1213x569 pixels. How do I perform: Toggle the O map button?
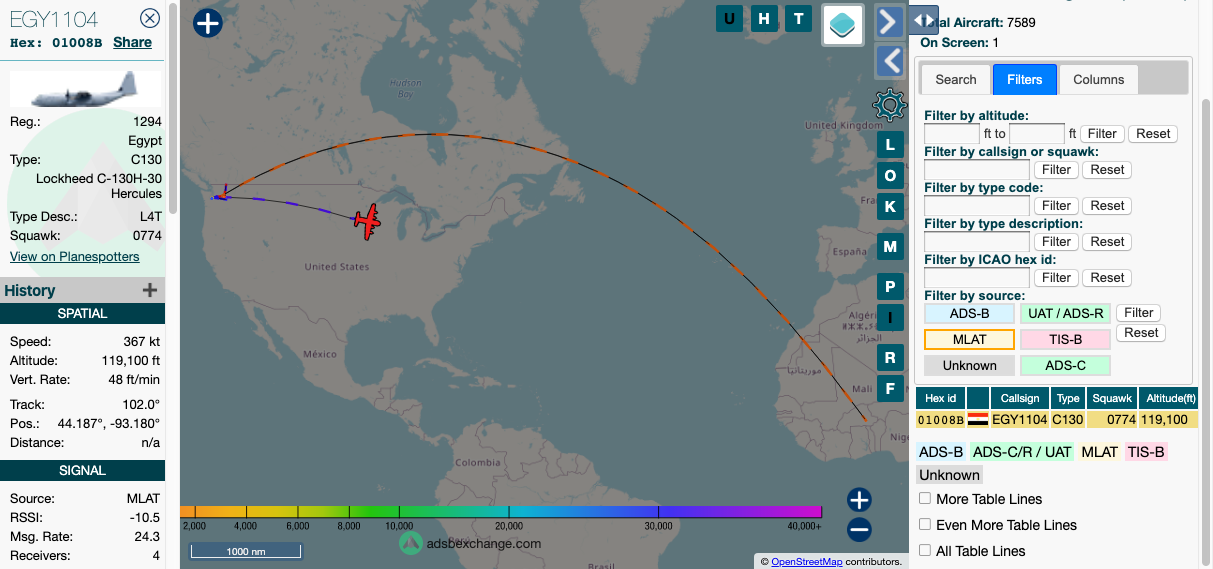point(890,176)
